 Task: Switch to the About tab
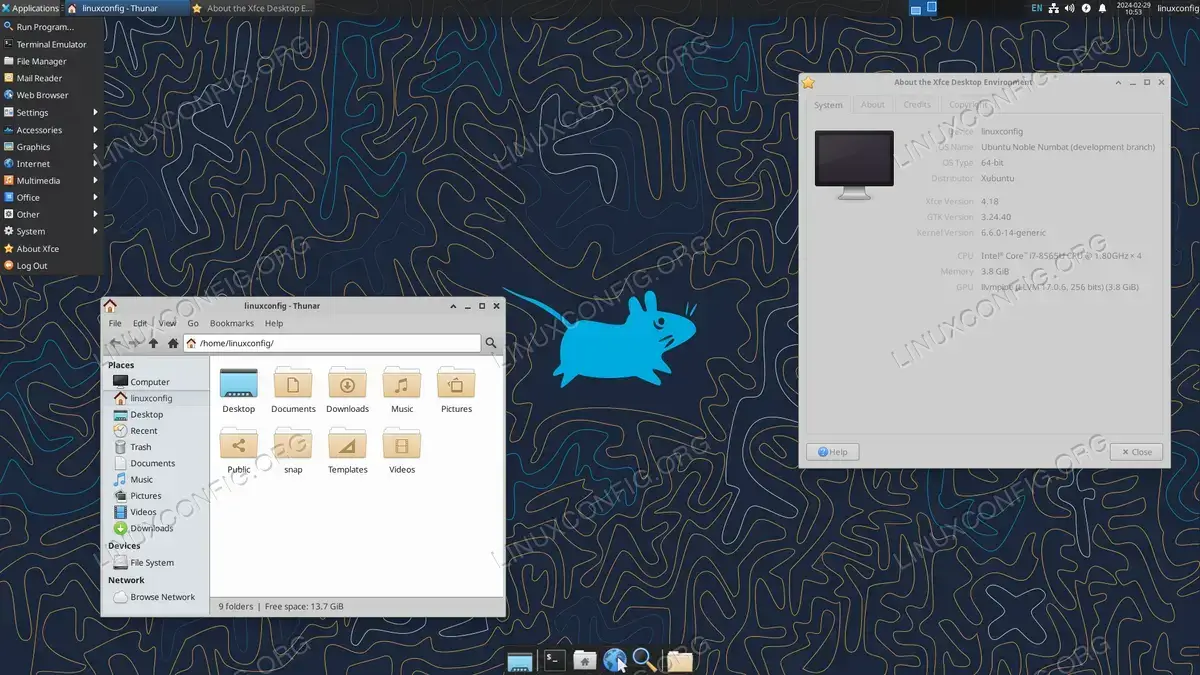click(x=873, y=105)
